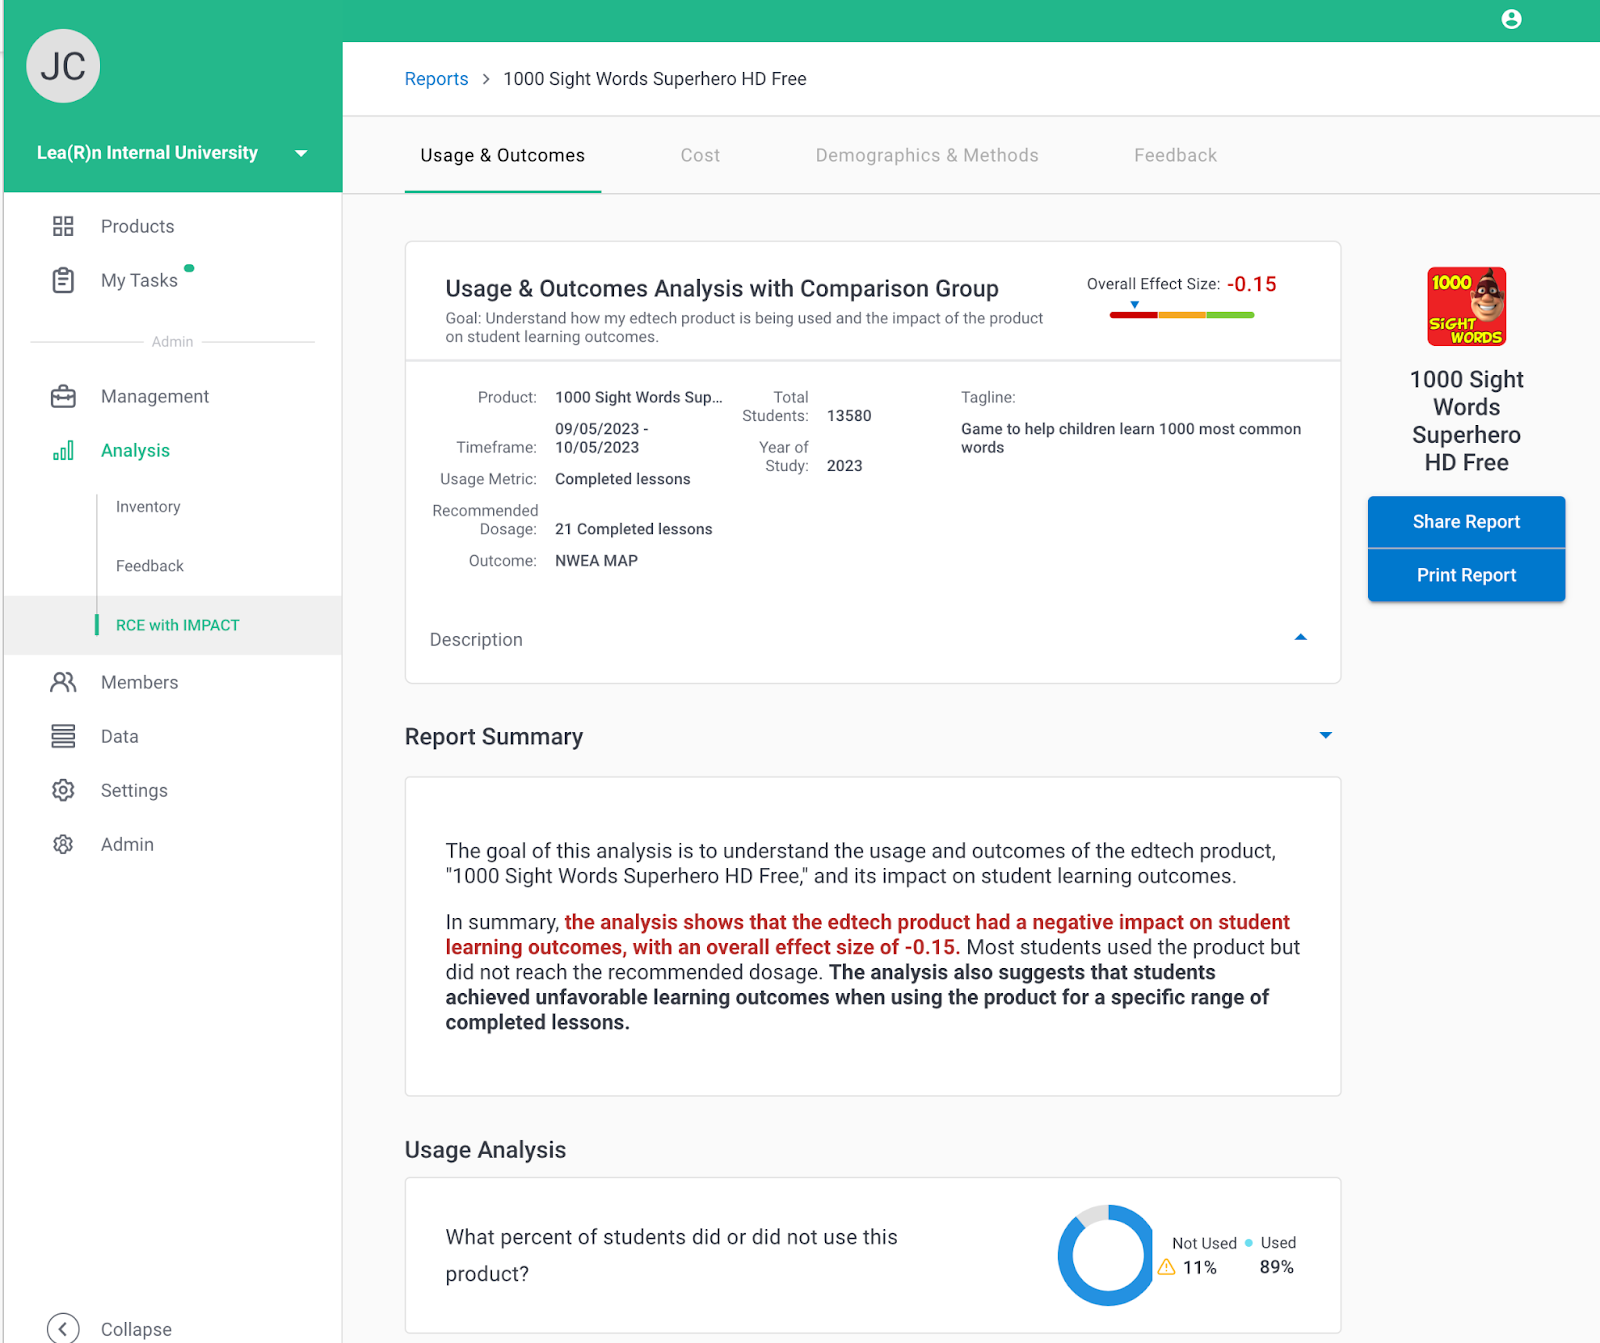
Task: Click the Management briefcase icon
Action: pos(63,396)
